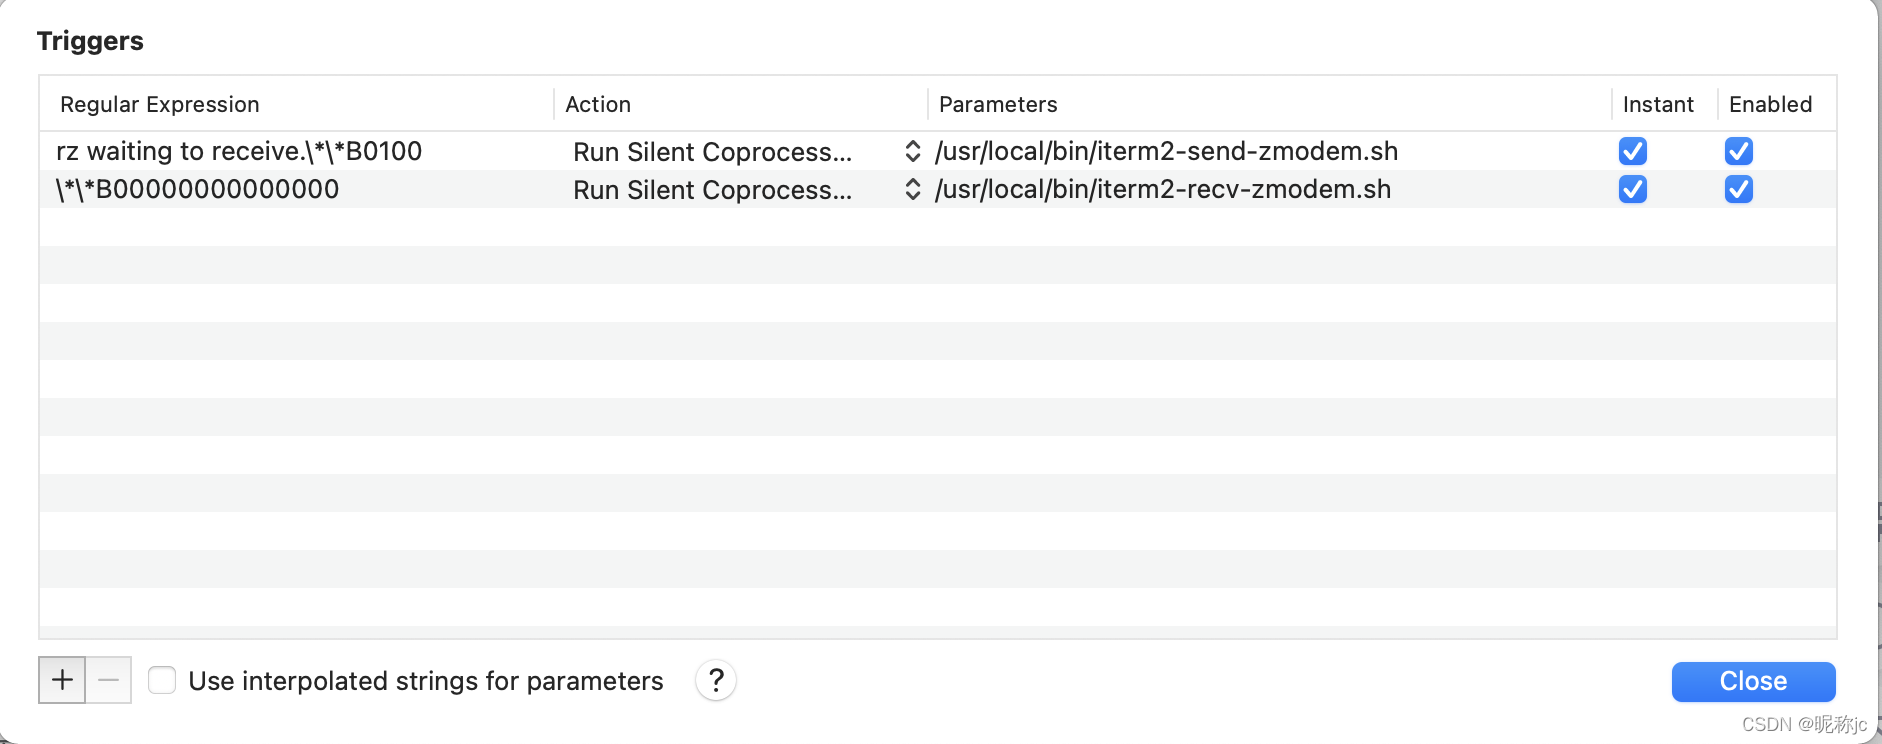Select the Regular Expression column header
The height and width of the screenshot is (744, 1882).
pyautogui.click(x=160, y=104)
